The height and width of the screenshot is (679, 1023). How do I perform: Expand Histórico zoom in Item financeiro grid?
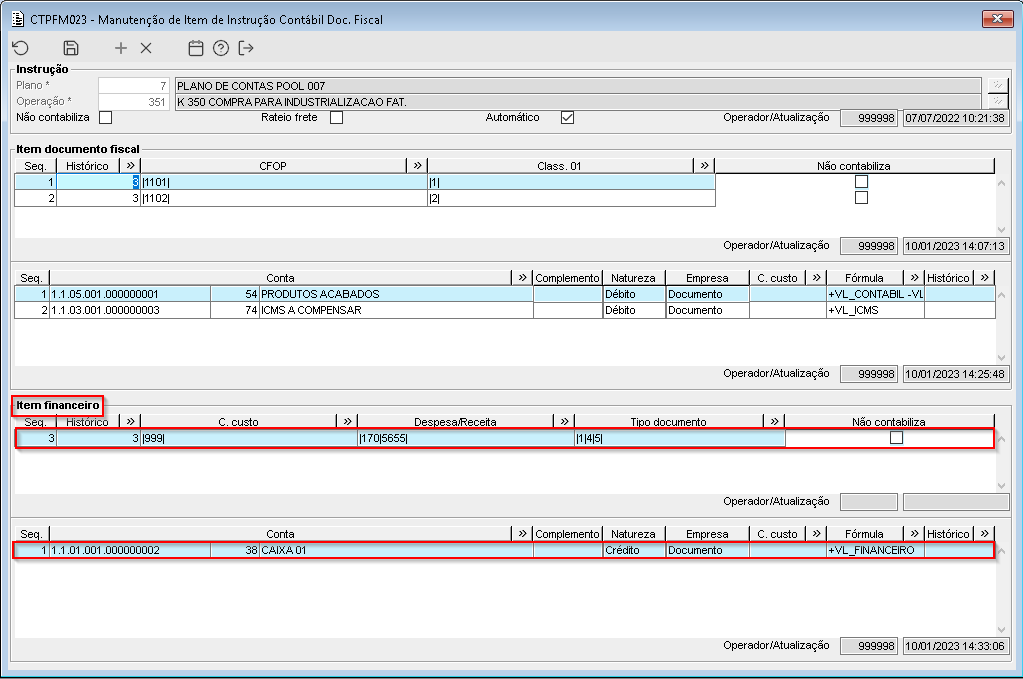click(x=130, y=421)
